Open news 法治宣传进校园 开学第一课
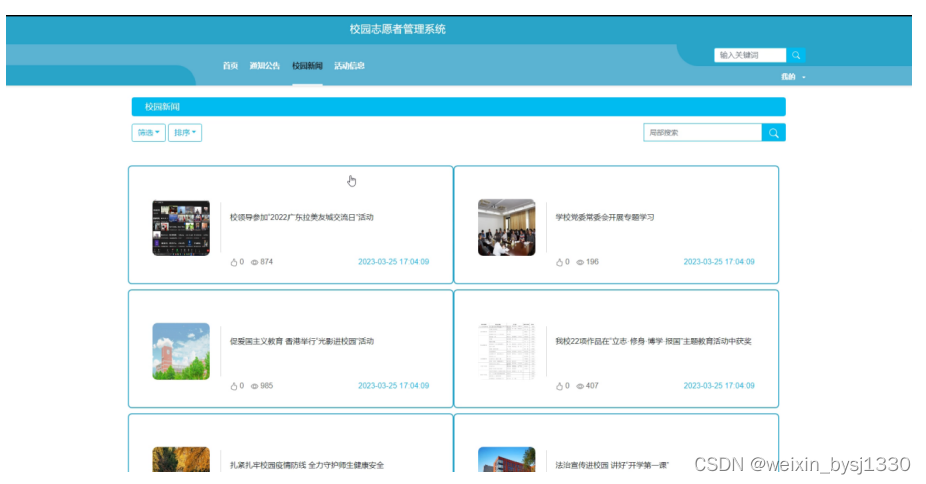The height and width of the screenshot is (484, 926). coord(612,465)
